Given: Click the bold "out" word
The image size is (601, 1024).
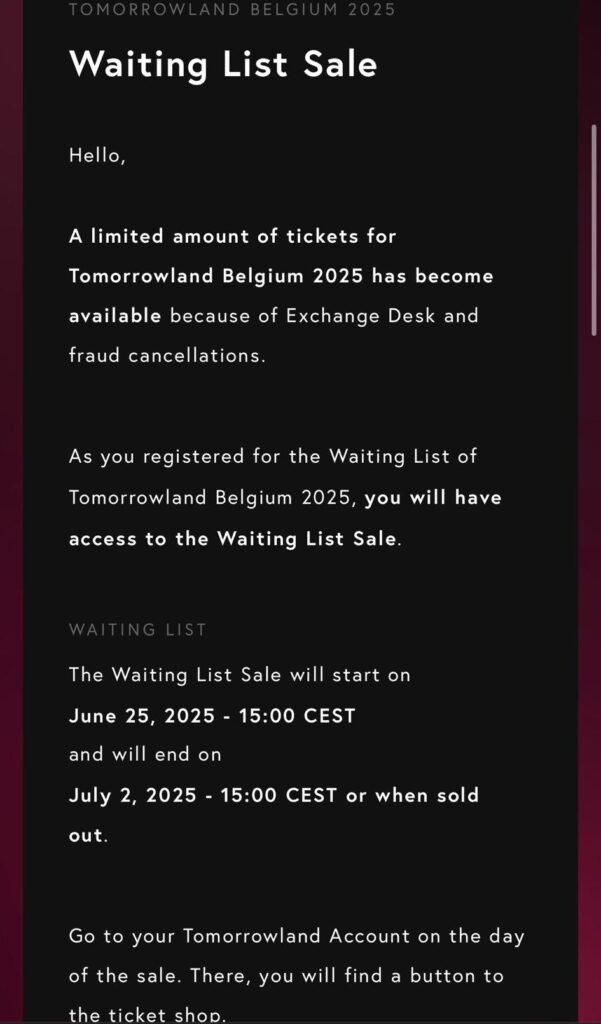Looking at the screenshot, I should click(x=85, y=835).
